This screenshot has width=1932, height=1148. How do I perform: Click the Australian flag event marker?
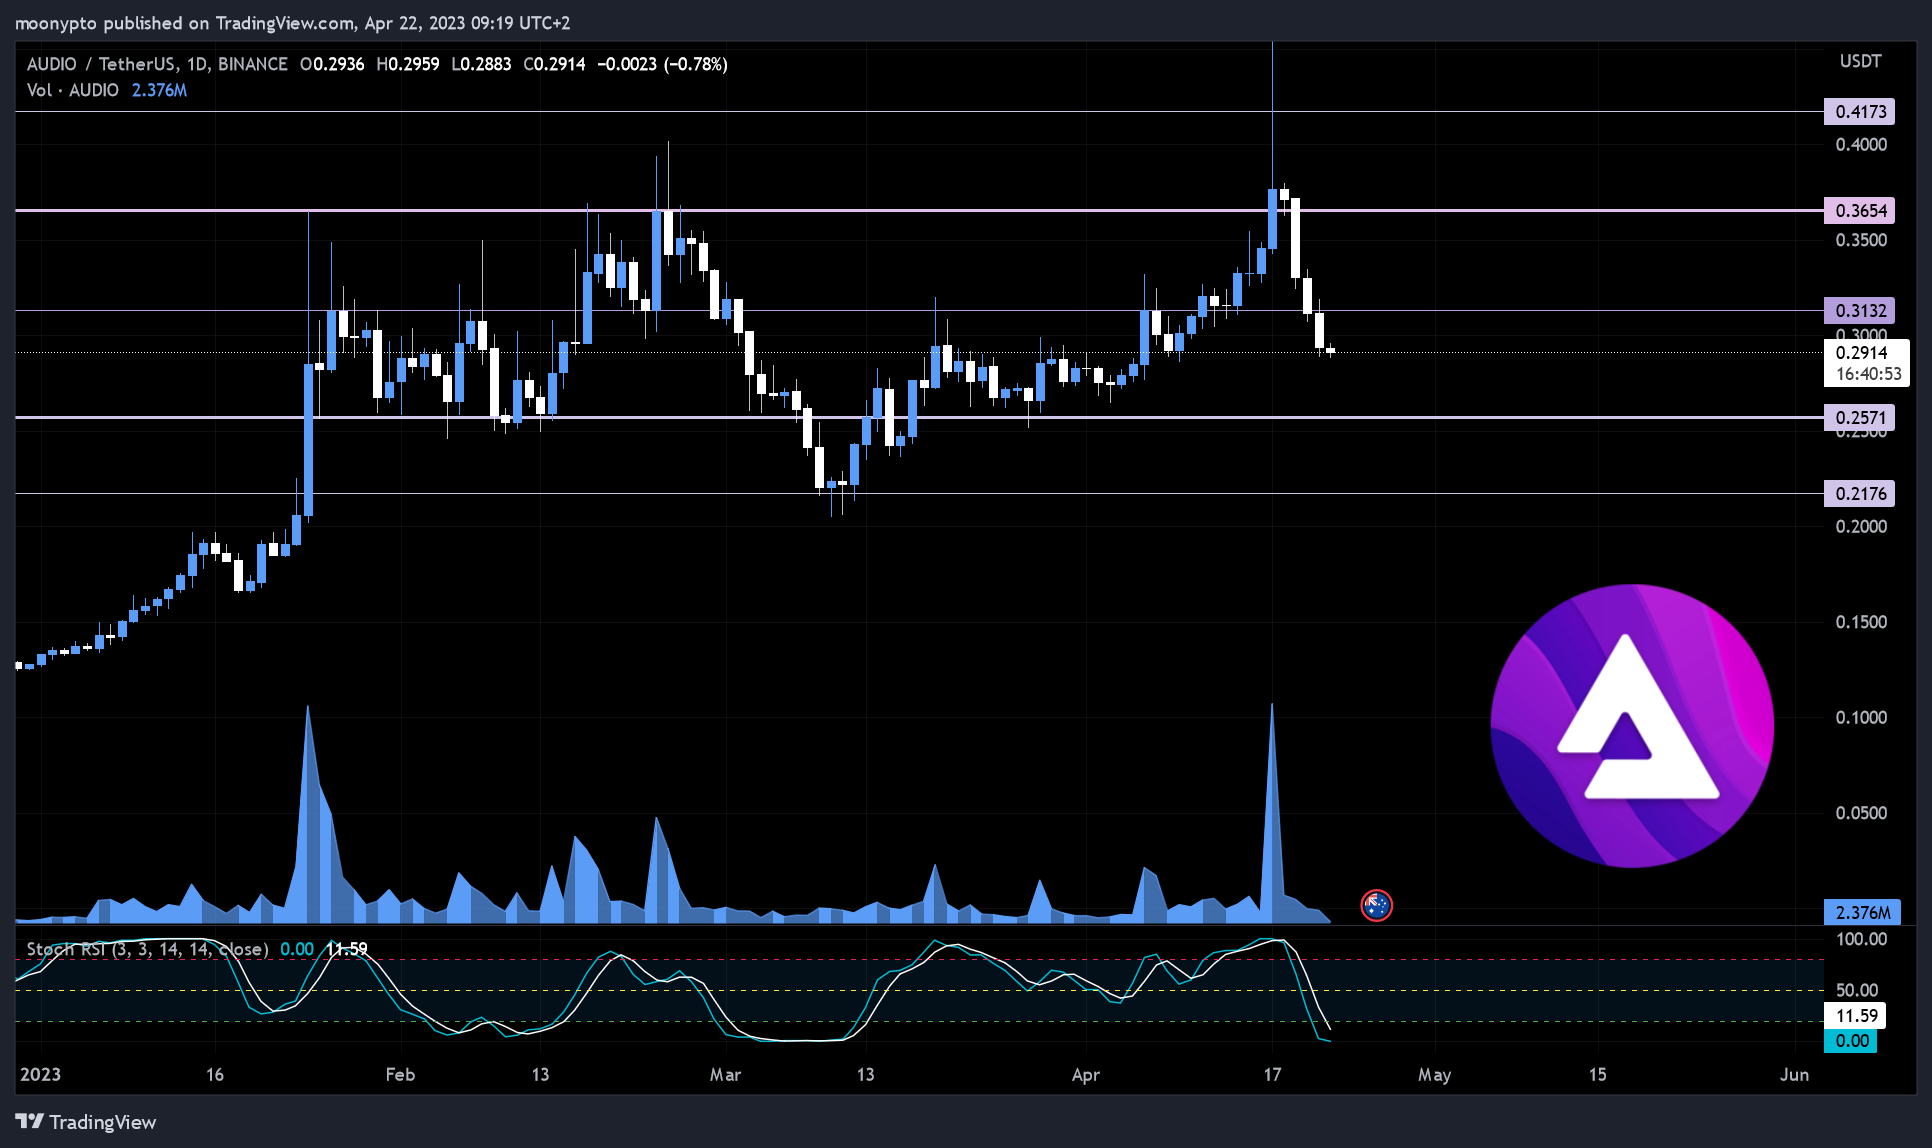click(1376, 905)
